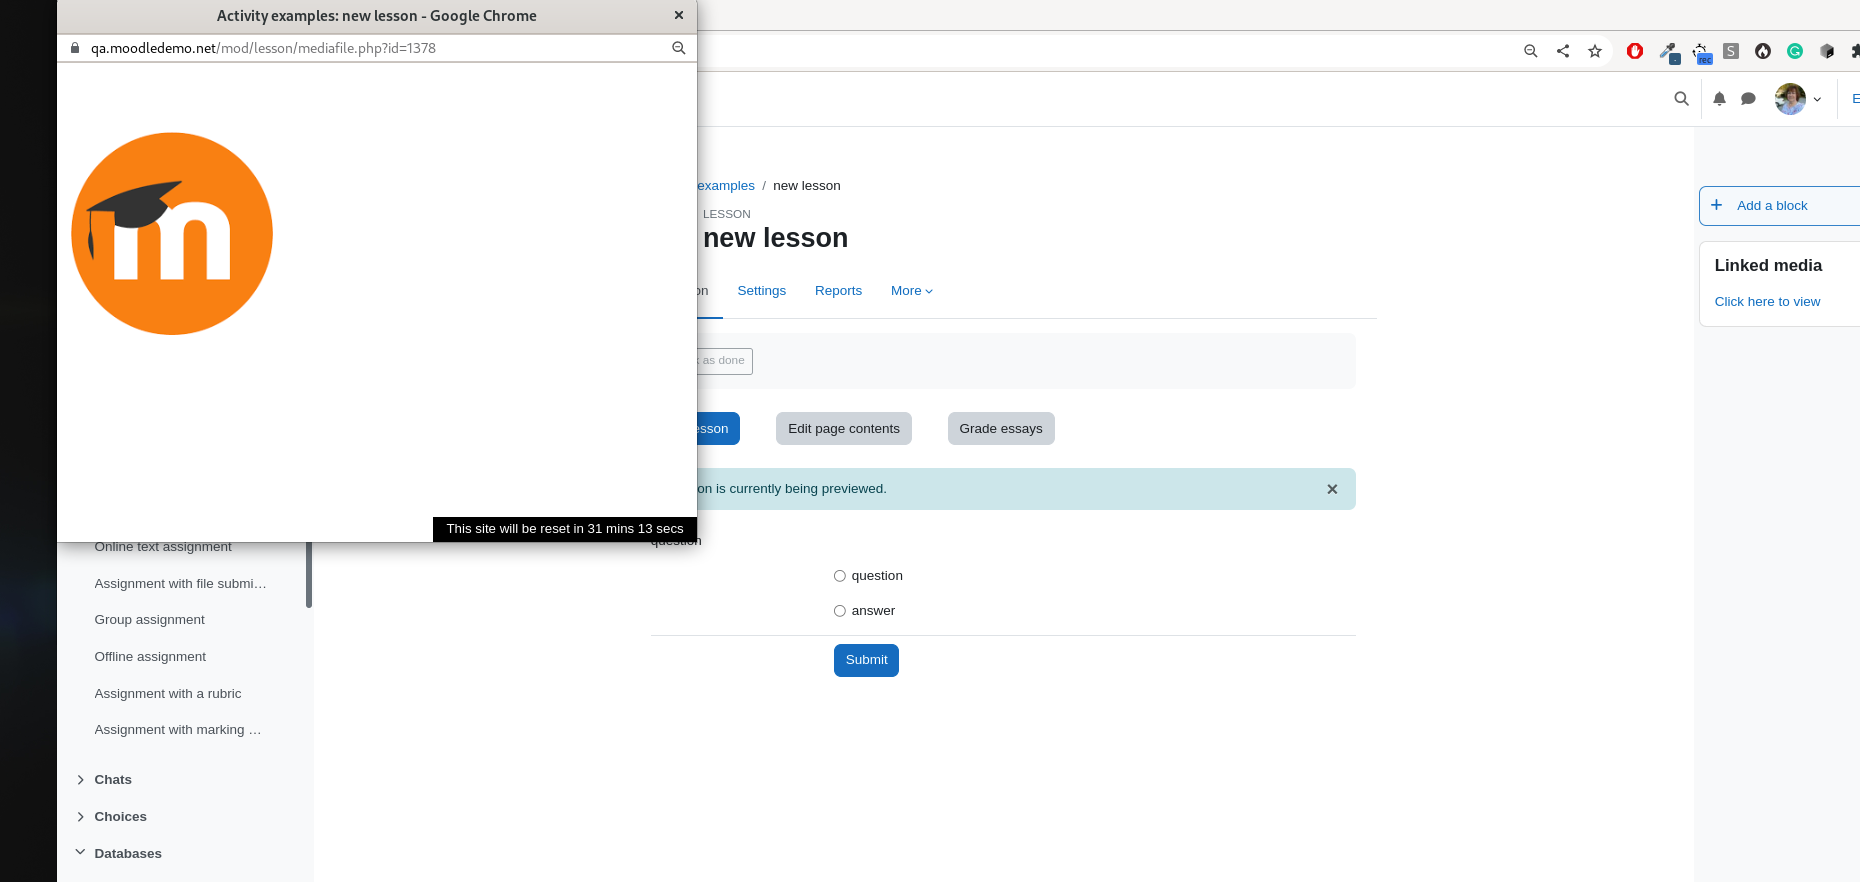This screenshot has width=1860, height=882.
Task: Open user menu via profile picture
Action: point(1790,99)
